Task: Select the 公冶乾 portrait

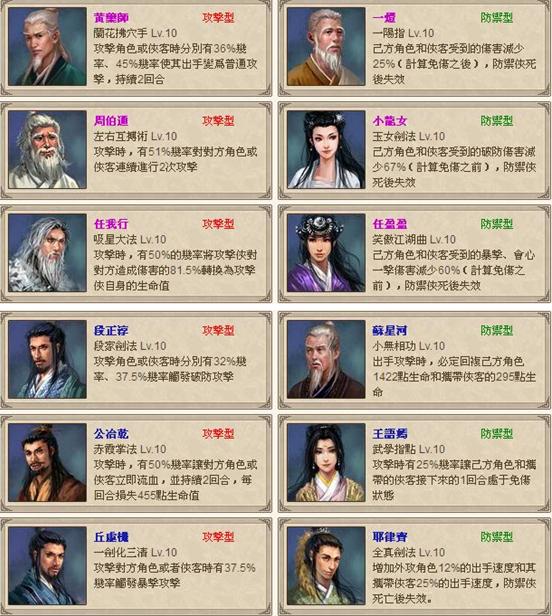Action: 47,462
